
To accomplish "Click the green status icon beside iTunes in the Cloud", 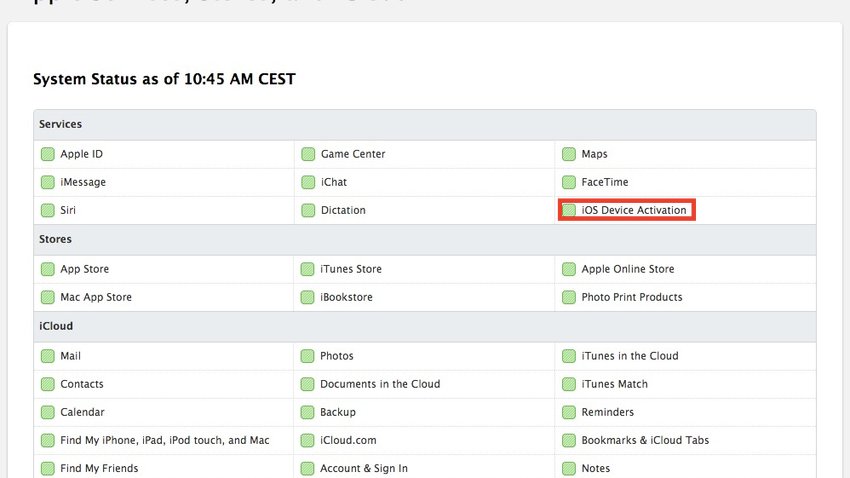I will 569,356.
